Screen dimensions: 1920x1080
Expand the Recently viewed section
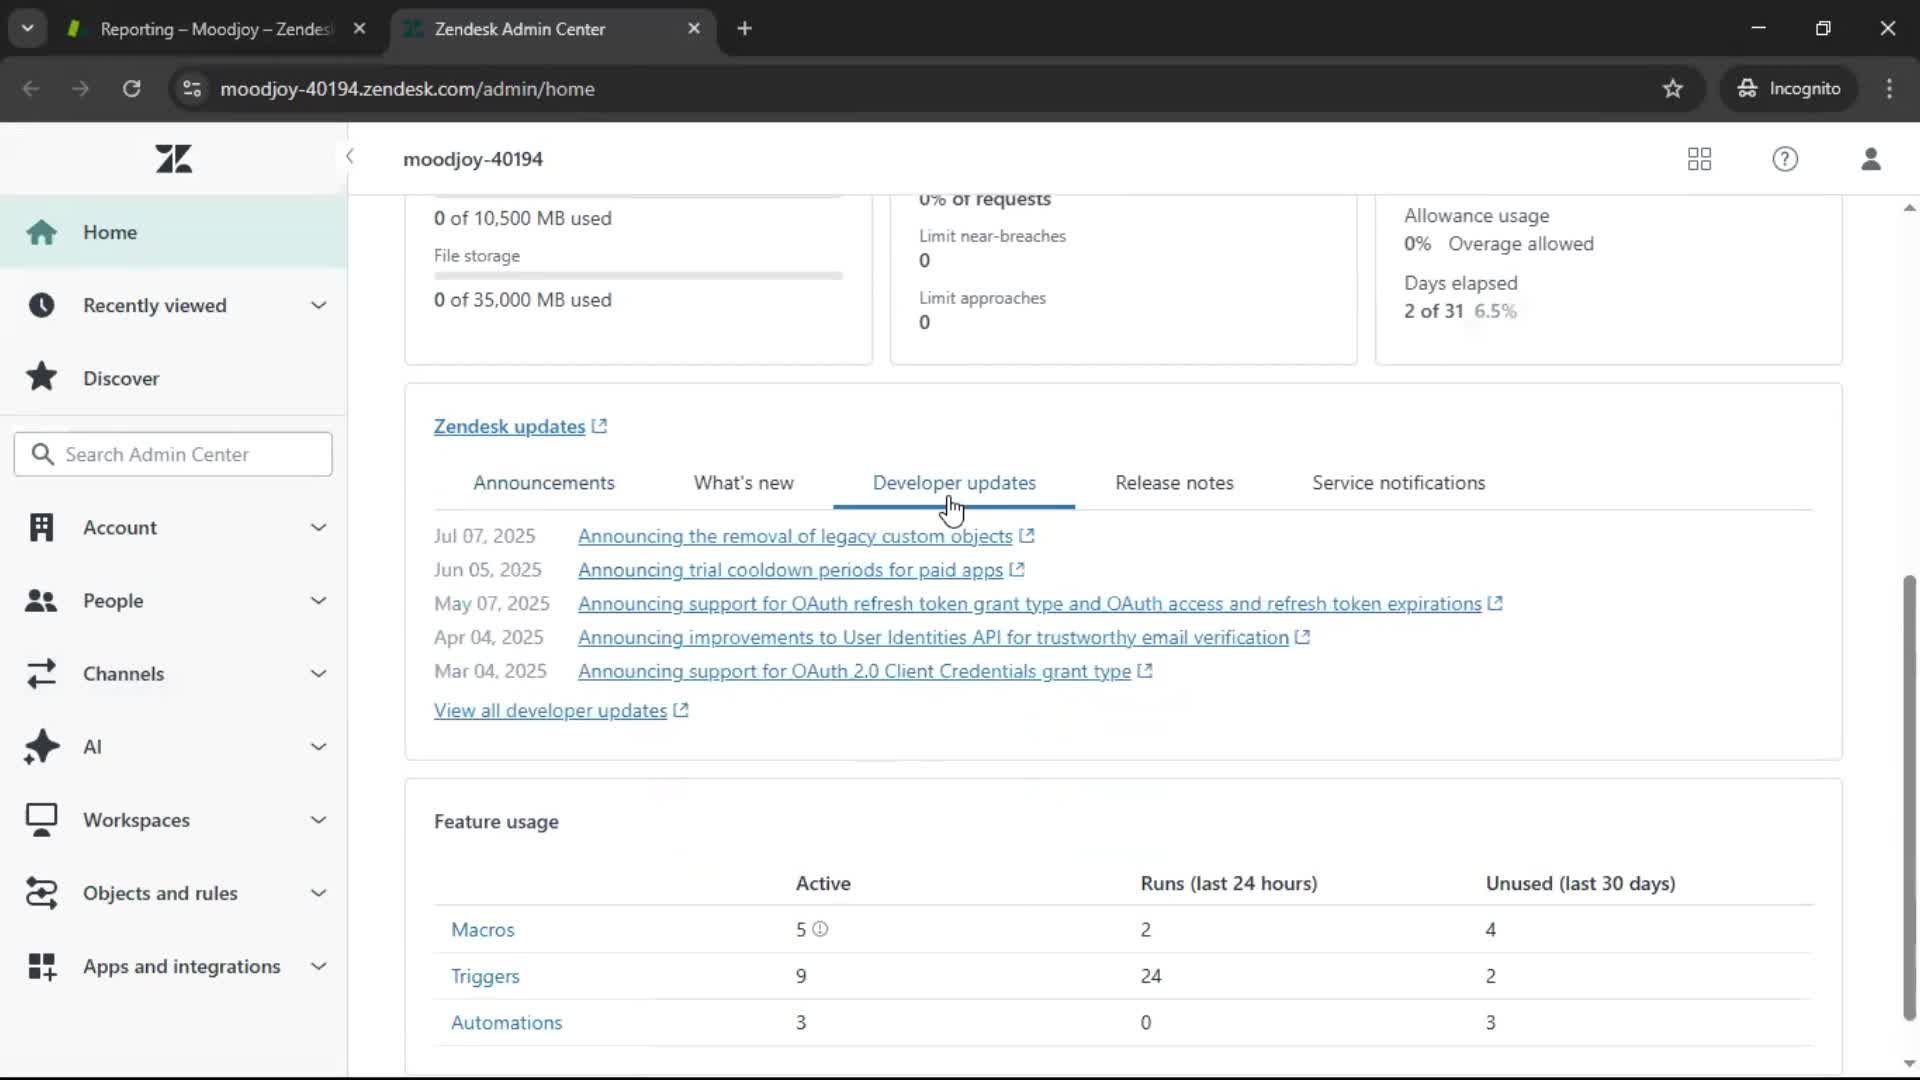point(318,305)
